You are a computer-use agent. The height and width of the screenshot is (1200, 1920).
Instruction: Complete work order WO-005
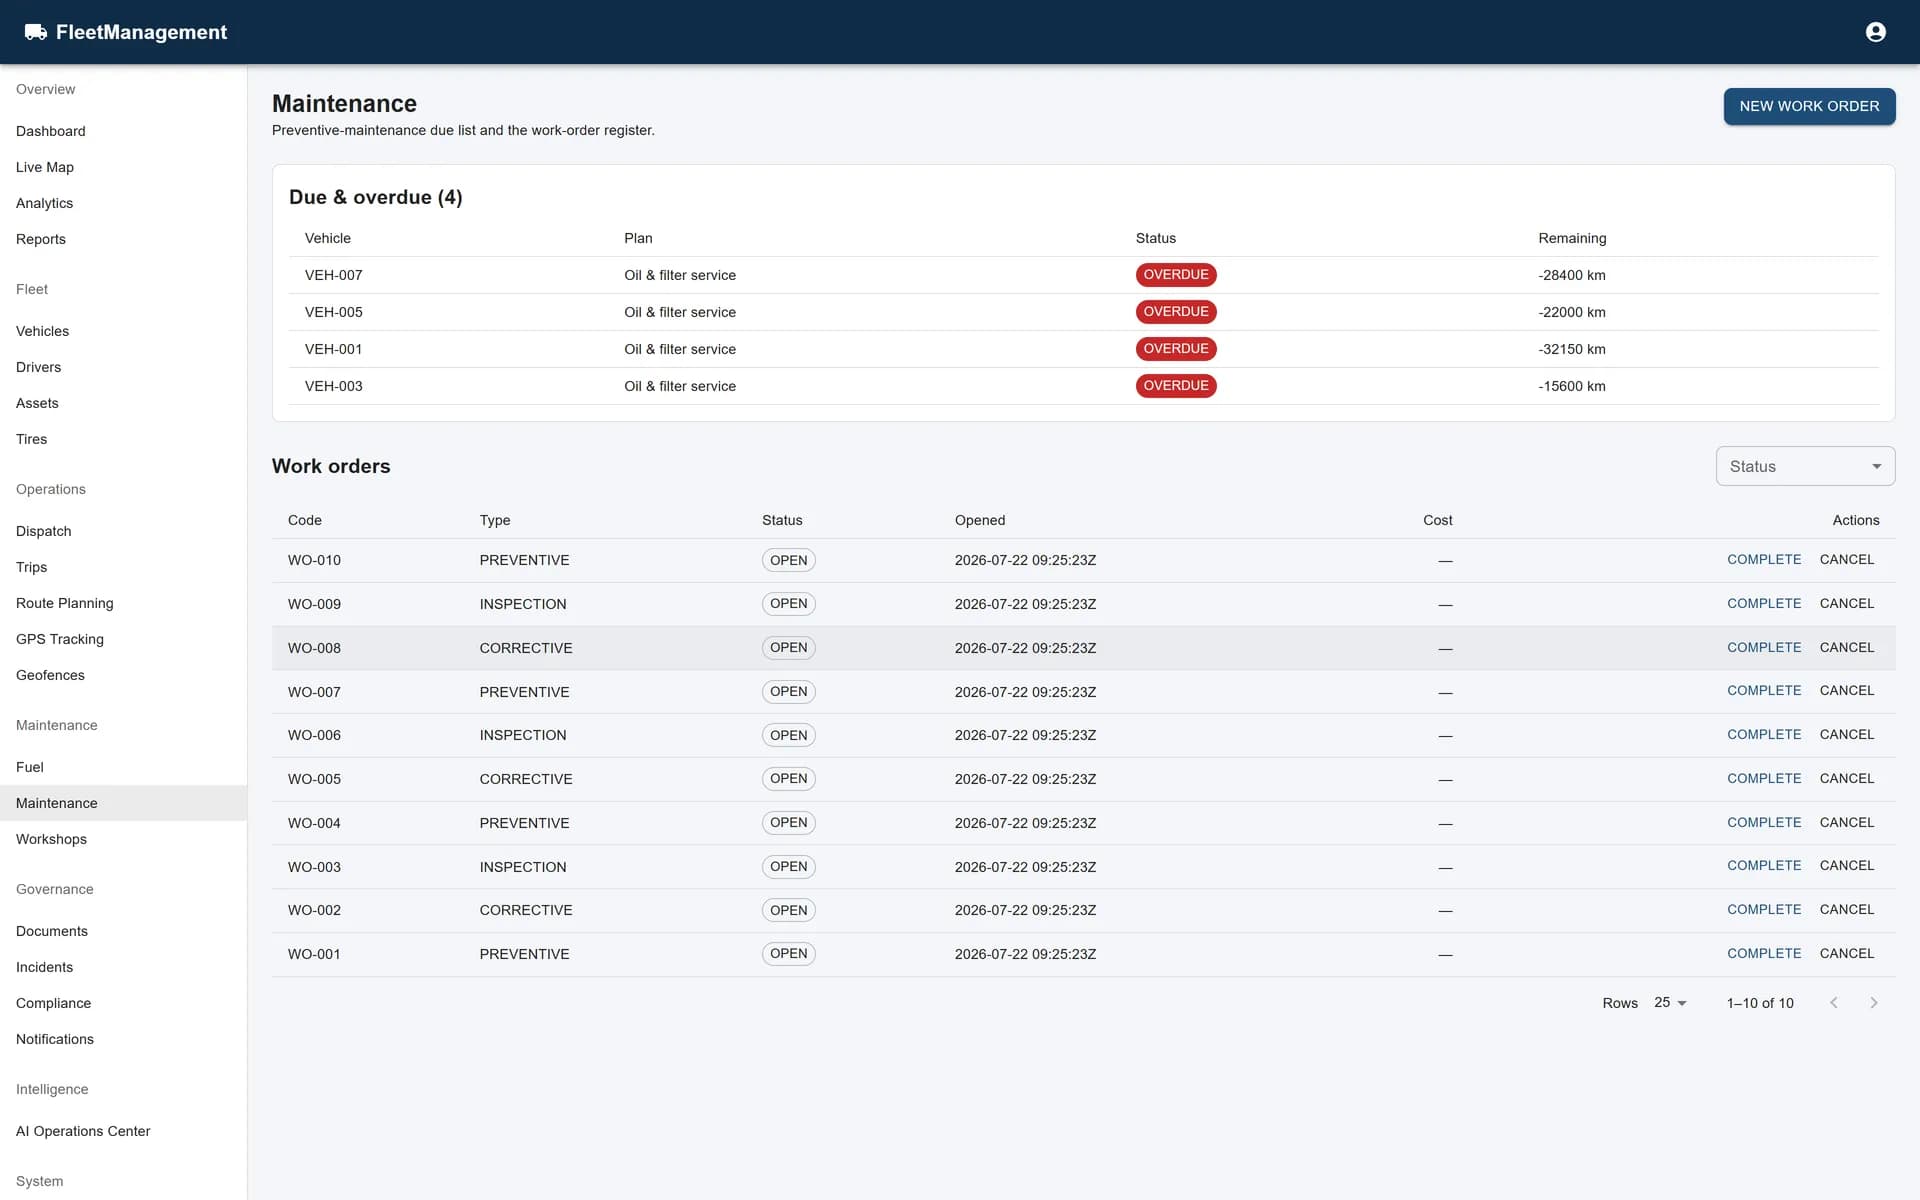point(1764,779)
